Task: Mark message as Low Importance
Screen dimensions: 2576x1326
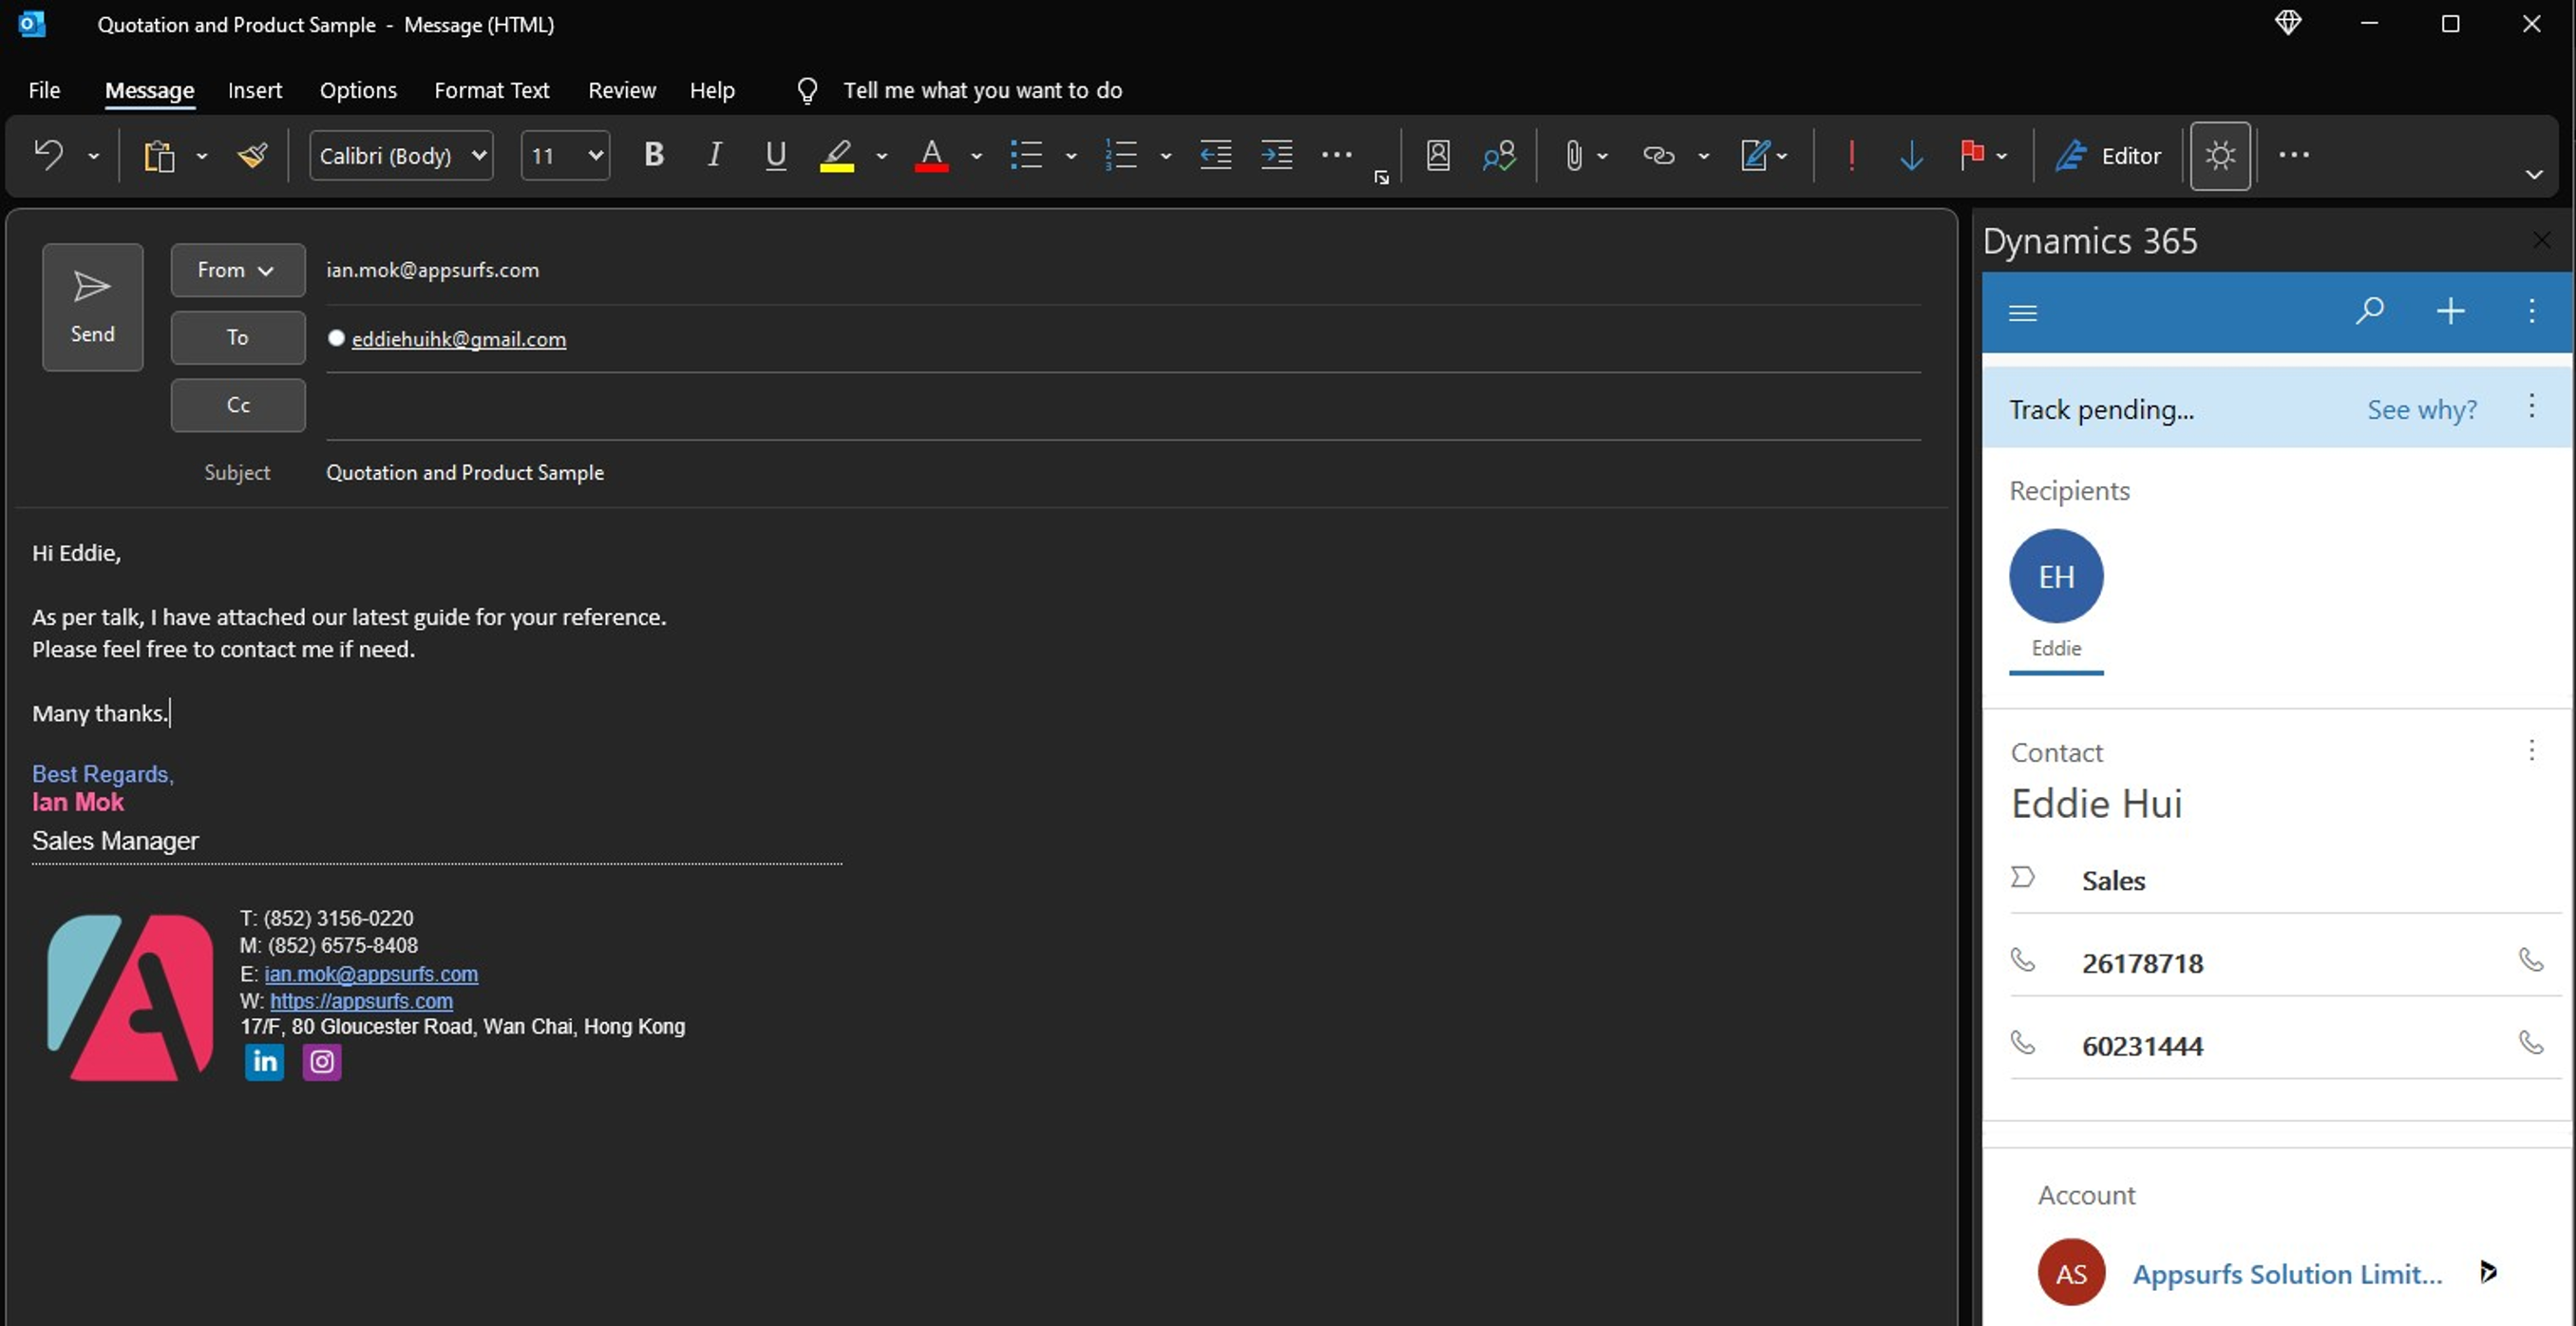Action: 1911,155
